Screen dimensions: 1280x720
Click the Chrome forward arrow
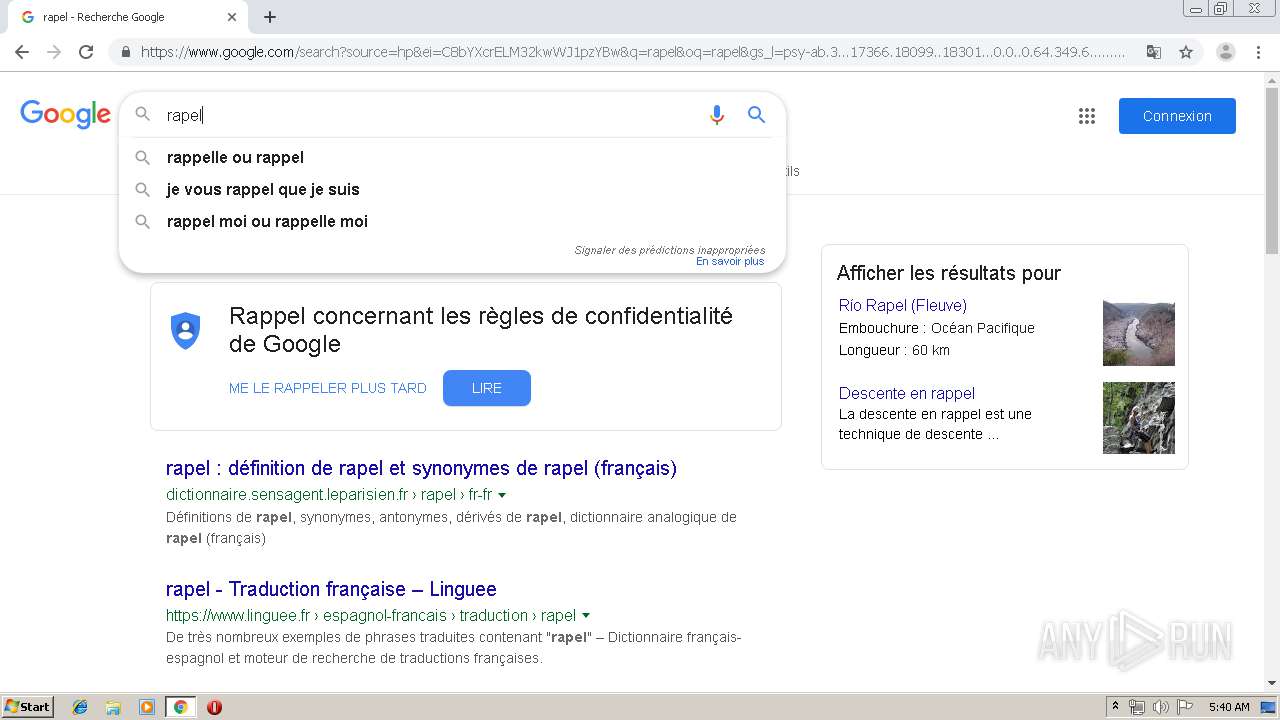[54, 52]
